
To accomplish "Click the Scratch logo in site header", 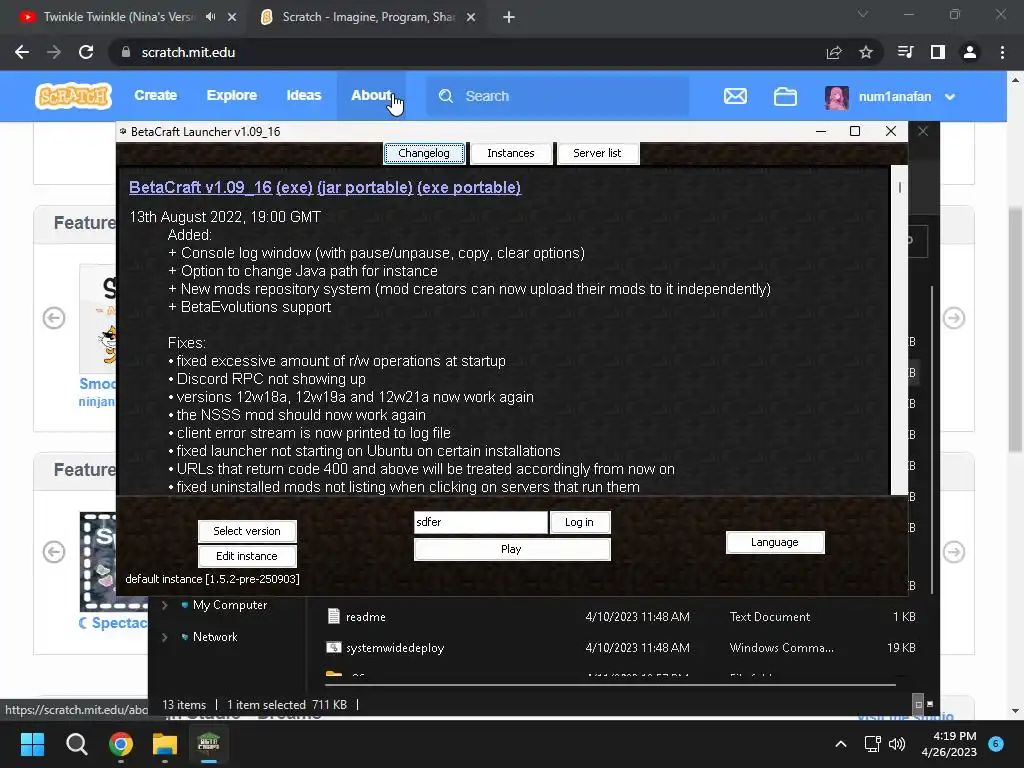I will 73,96.
